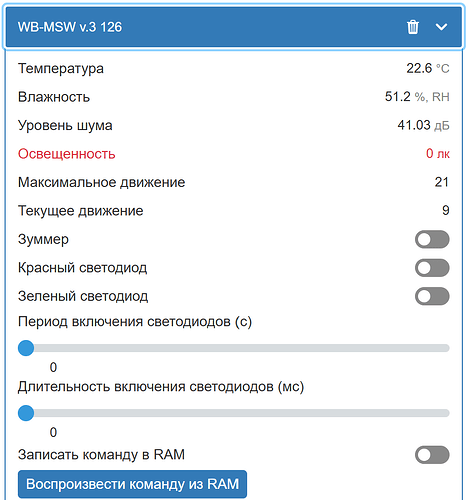Click the WB-MSW v.3 126 header title
472x500 pixels.
click(x=70, y=27)
